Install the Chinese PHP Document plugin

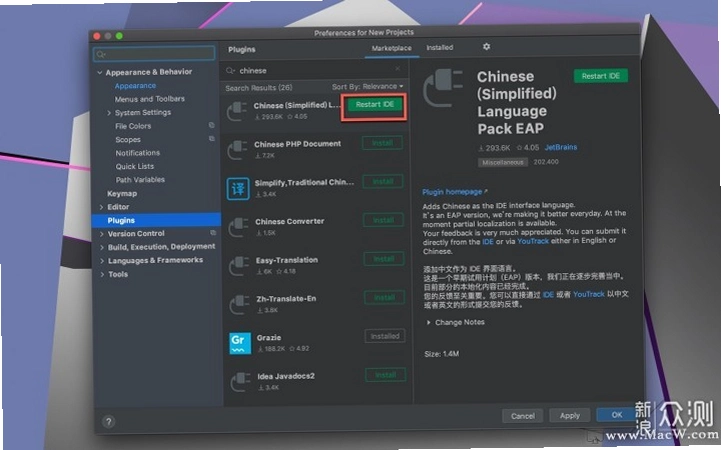382,143
